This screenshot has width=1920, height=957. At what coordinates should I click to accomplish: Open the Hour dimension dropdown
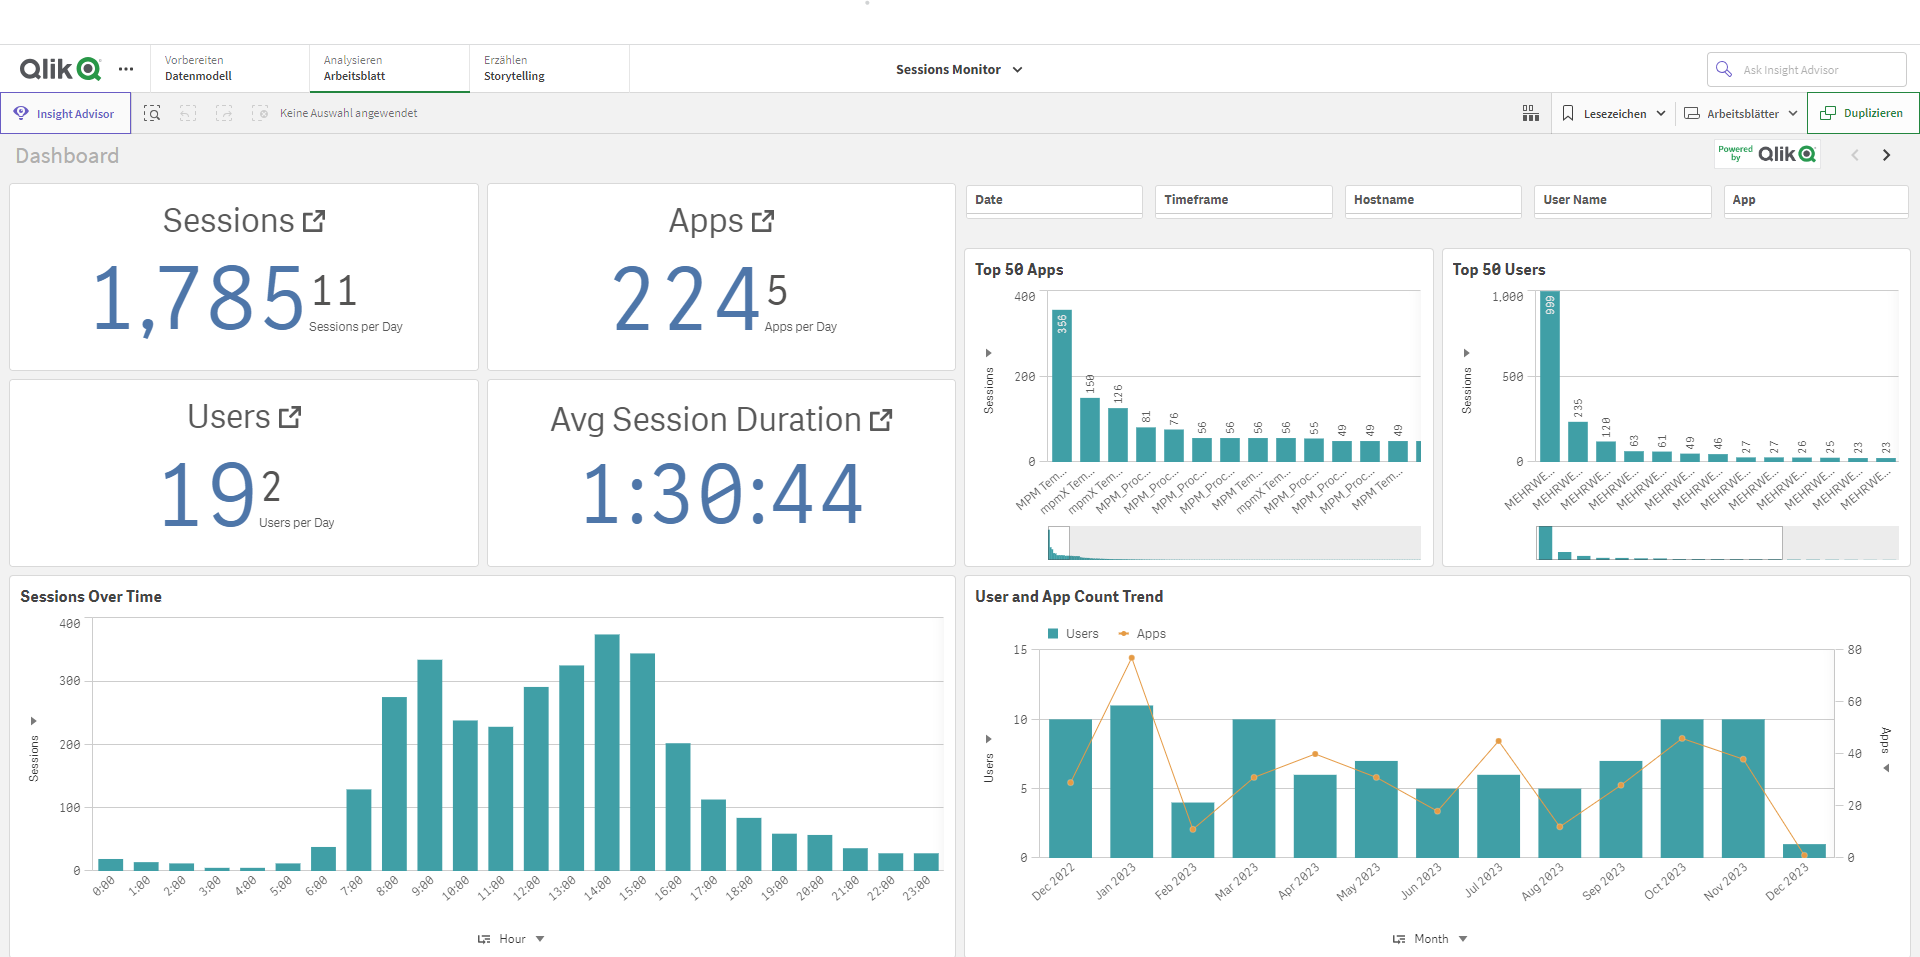(x=511, y=939)
